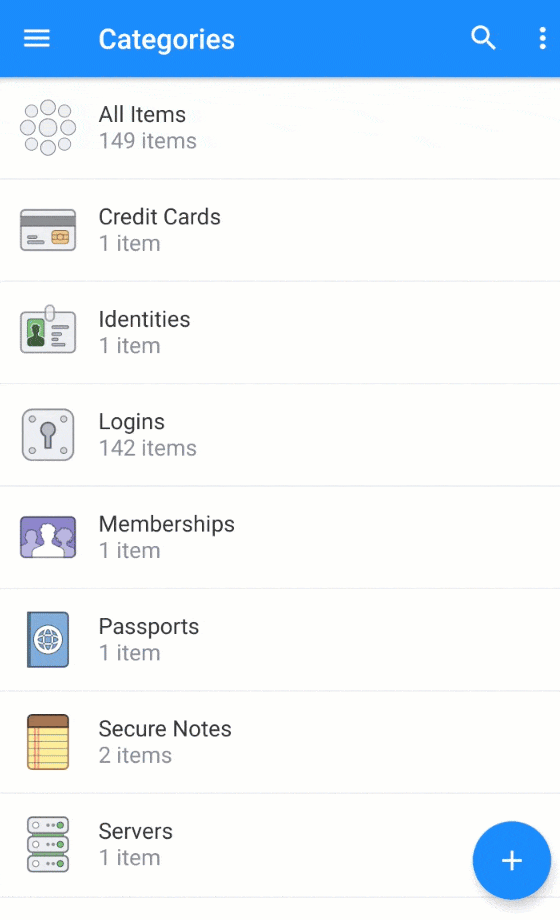The image size is (560, 920).
Task: Click the Identities badge icon
Action: pos(48,330)
